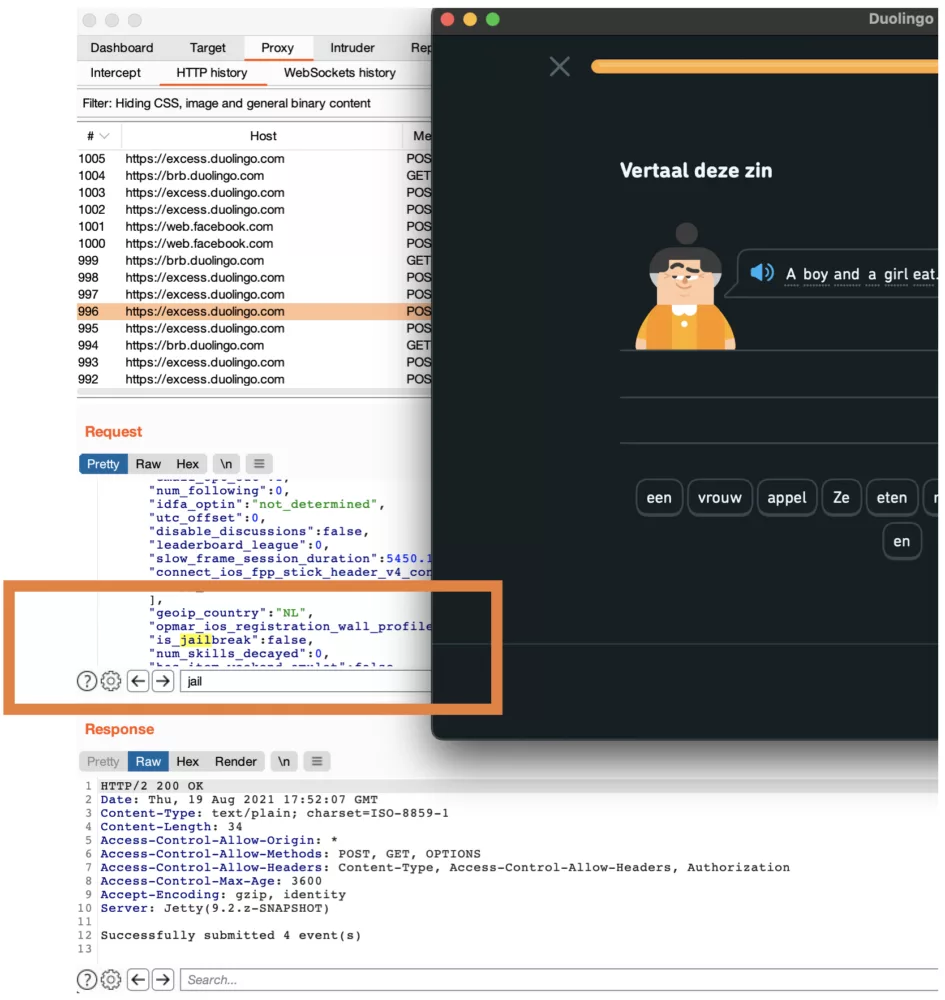Click the 'geoip_country' line in Request
The height and width of the screenshot is (1000, 945).
pyautogui.click(x=231, y=613)
